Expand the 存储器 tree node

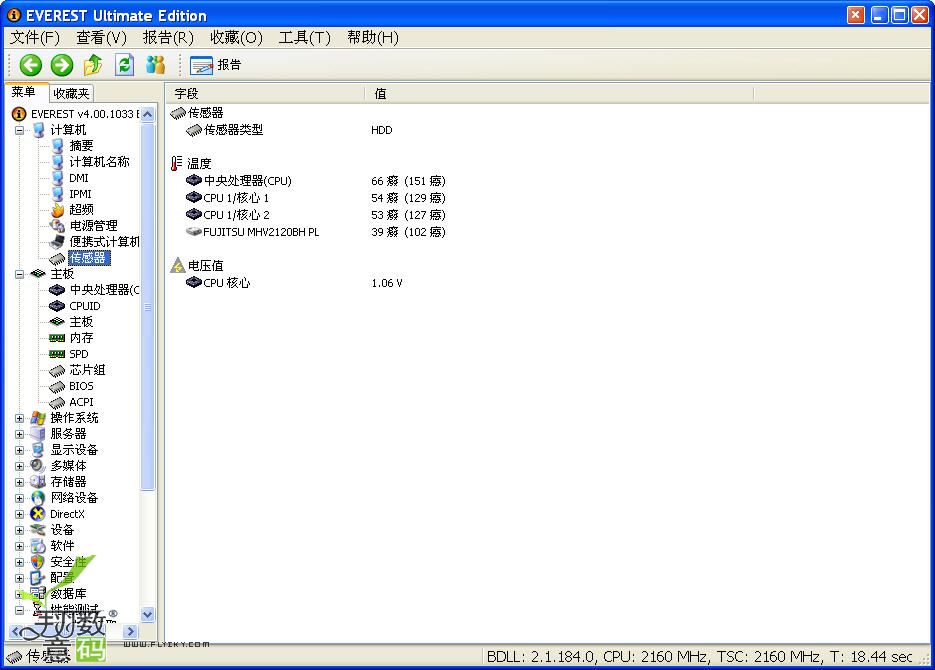point(20,482)
